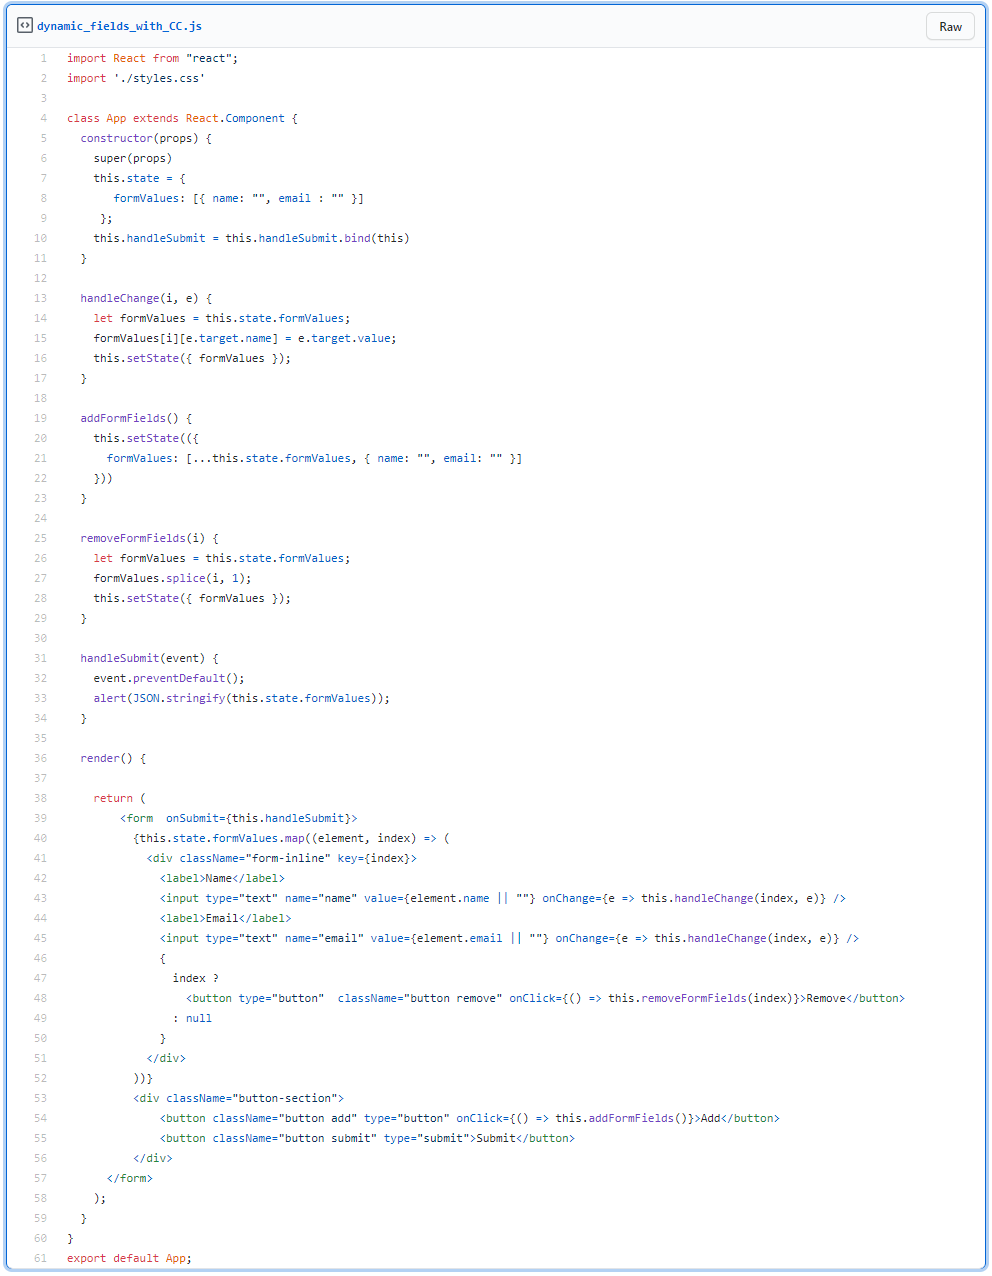The width and height of the screenshot is (992, 1276).
Task: Select line number 1
Action: click(43, 58)
